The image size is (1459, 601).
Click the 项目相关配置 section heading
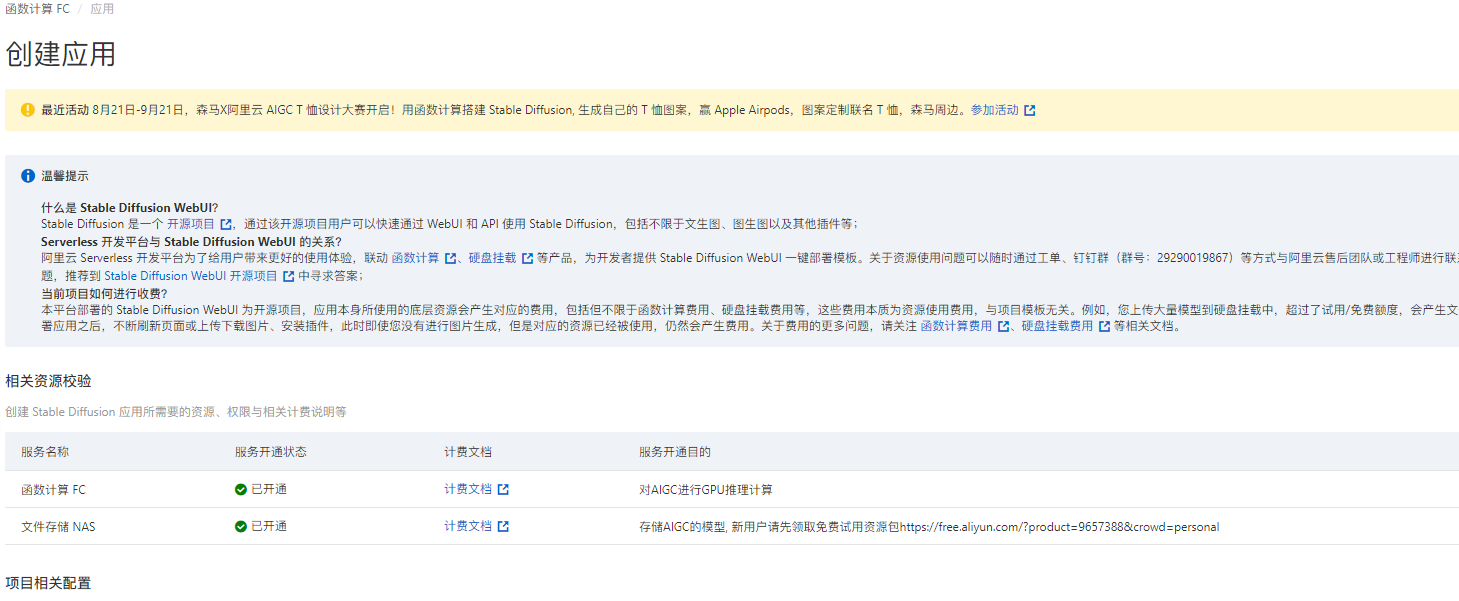pos(48,583)
